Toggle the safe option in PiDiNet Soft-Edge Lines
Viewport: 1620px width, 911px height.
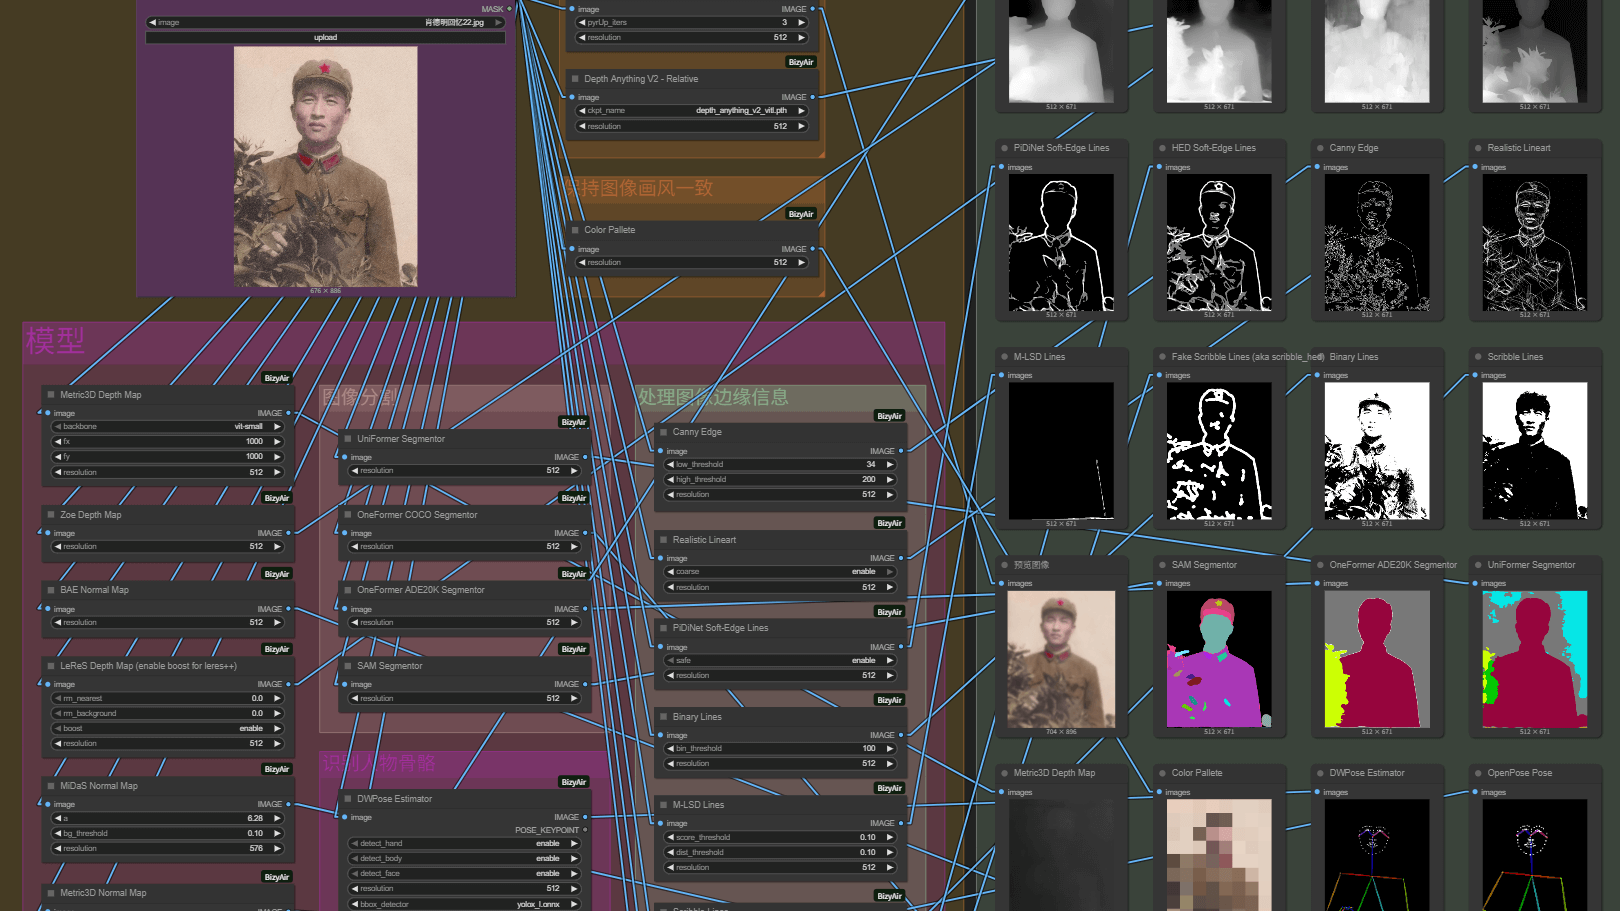780,661
